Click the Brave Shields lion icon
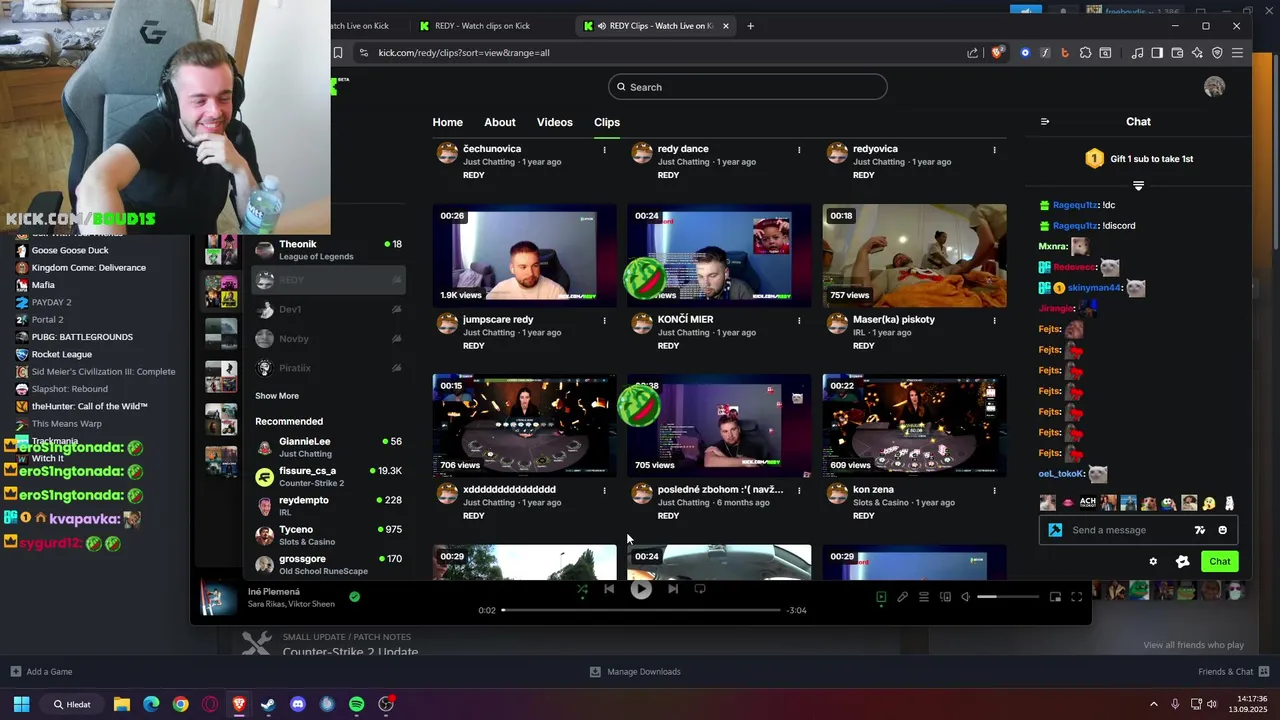Screen dimensions: 1280x720 tap(997, 53)
